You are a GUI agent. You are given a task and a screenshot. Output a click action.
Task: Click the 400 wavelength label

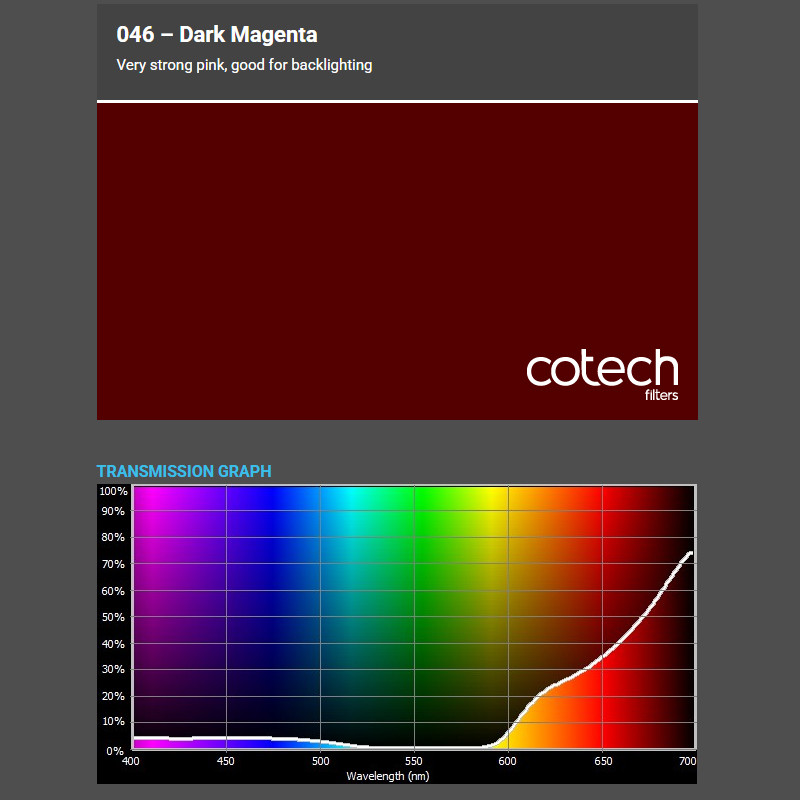pos(131,760)
